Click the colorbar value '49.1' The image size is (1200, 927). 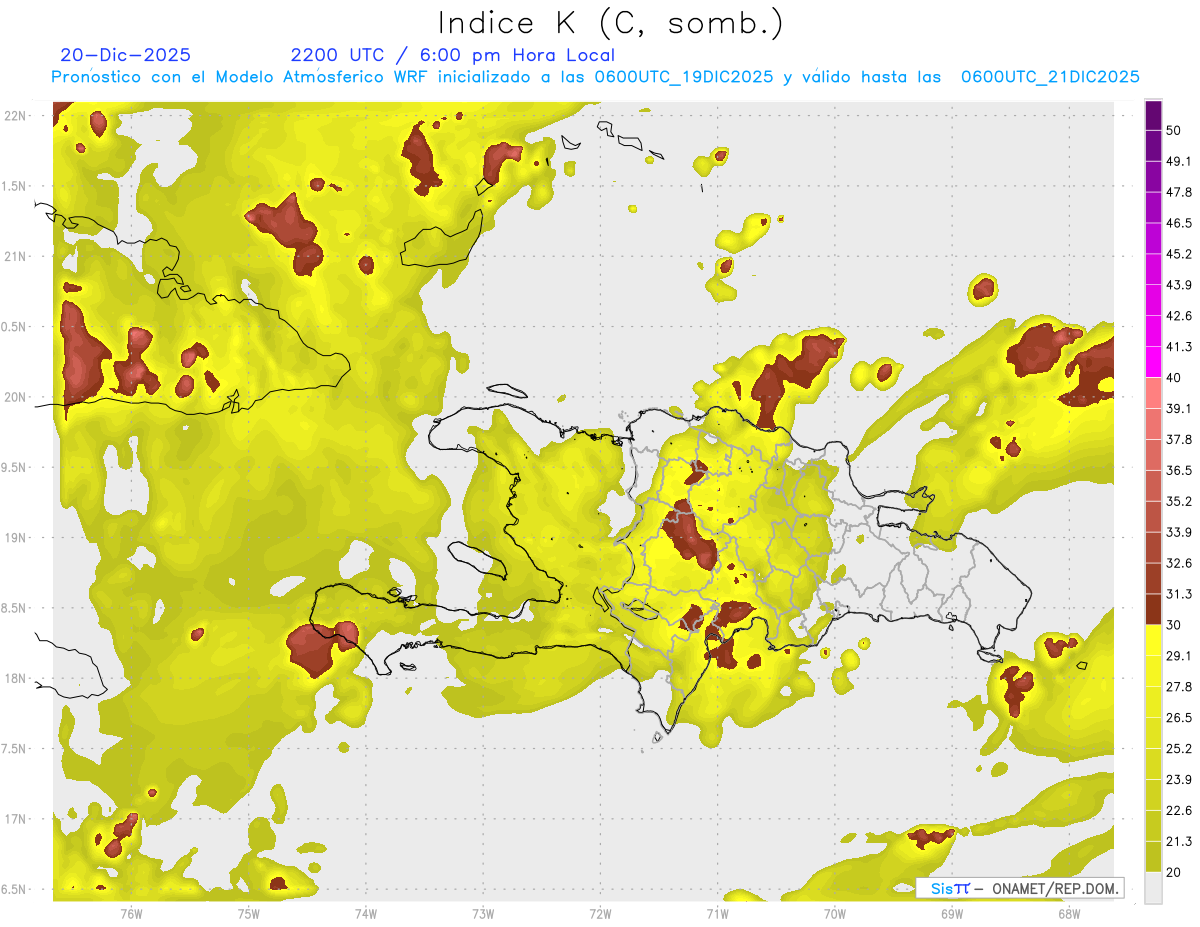1179,161
